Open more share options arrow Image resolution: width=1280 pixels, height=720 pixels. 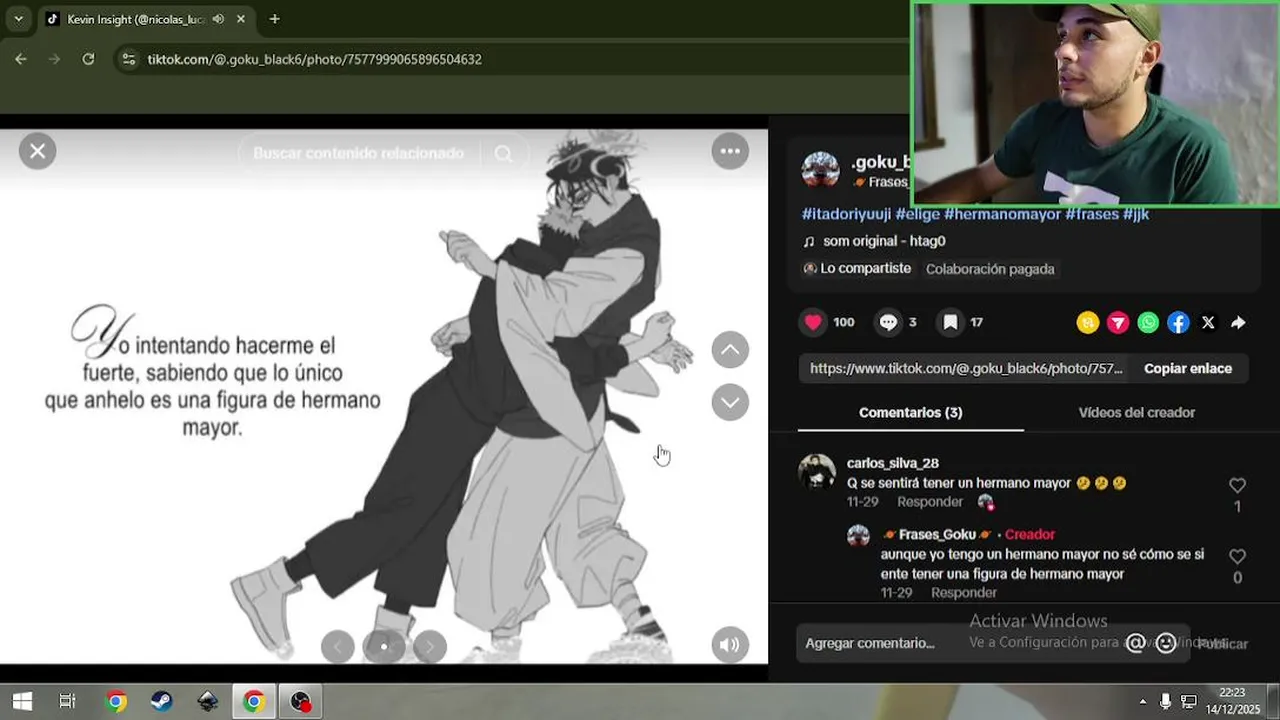[1238, 322]
